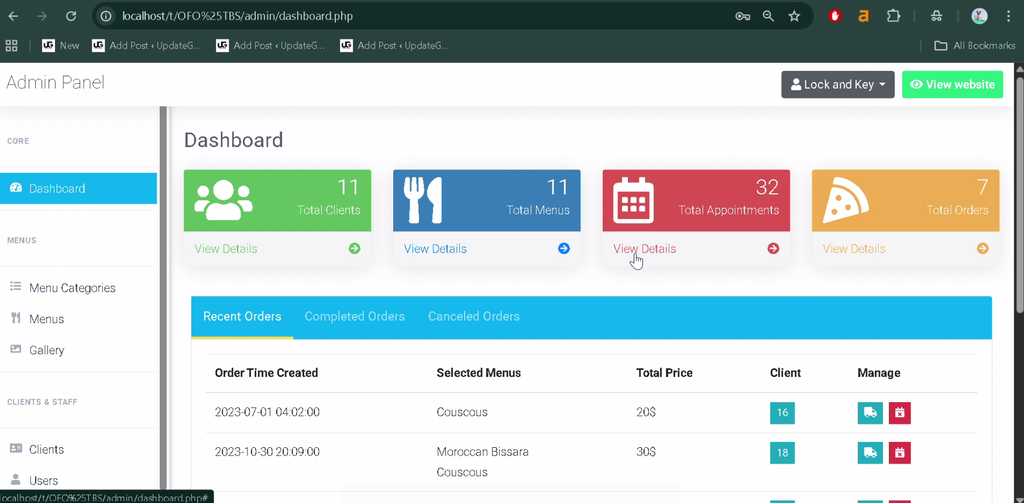This screenshot has height=503, width=1024.
Task: Click the Total Clients people icon
Action: point(223,200)
